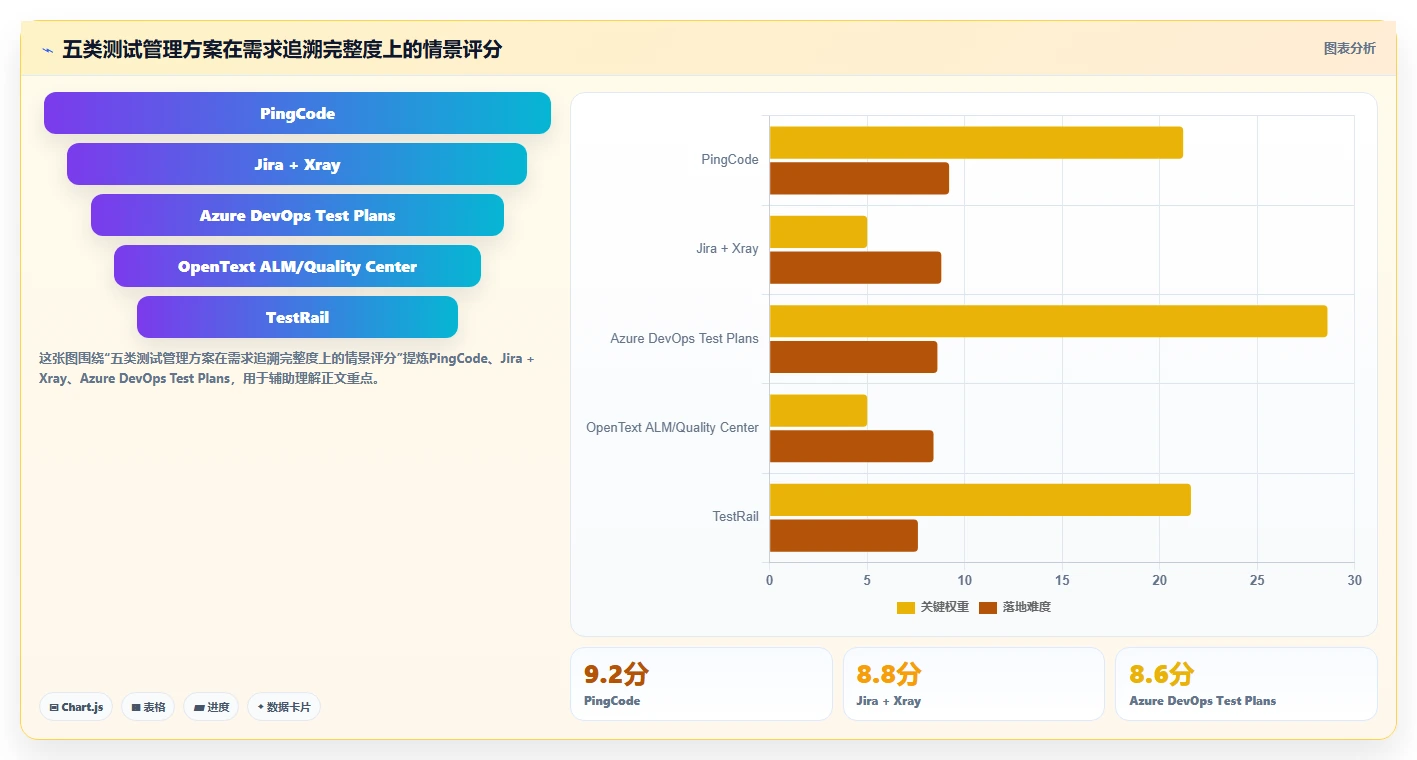Click the Jira + Xray yellow bar
This screenshot has height=760, width=1417.
pyautogui.click(x=818, y=232)
